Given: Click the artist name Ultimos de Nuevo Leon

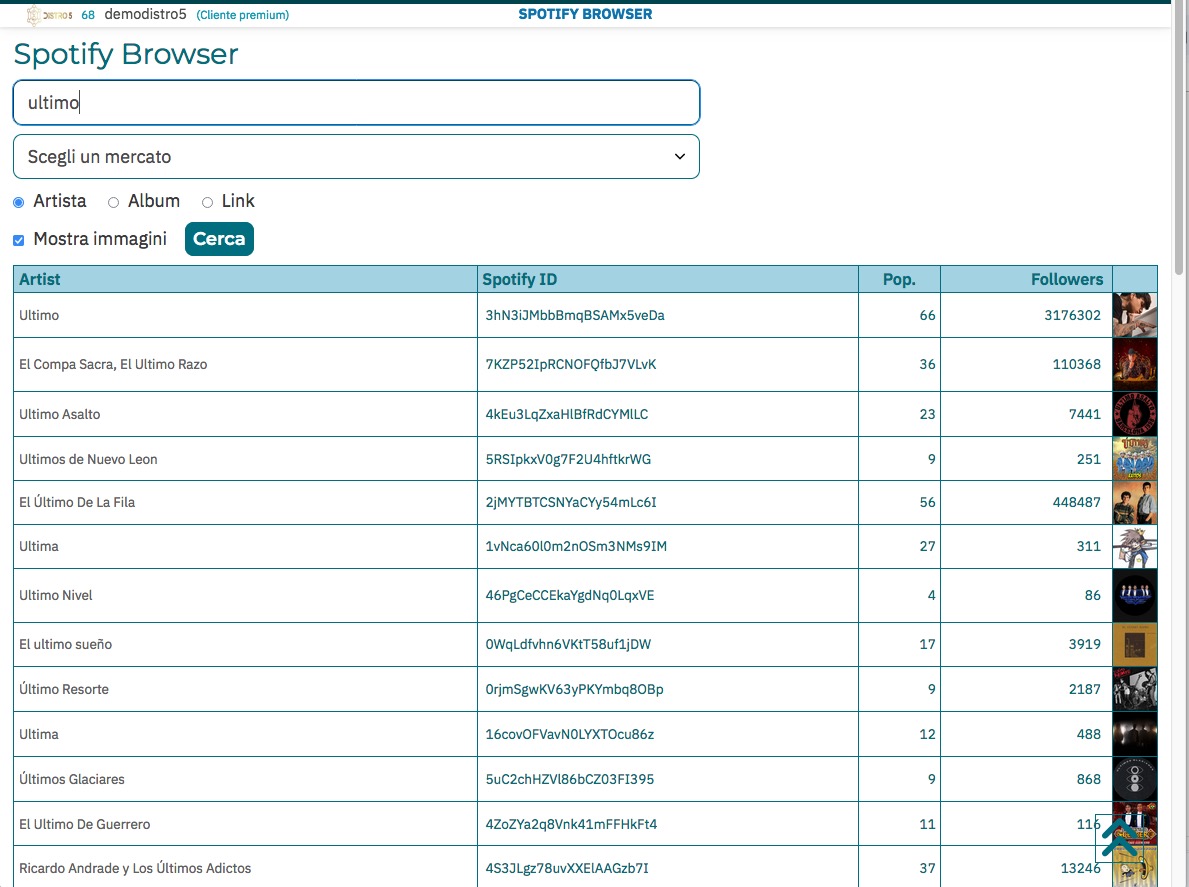Looking at the screenshot, I should tap(88, 459).
